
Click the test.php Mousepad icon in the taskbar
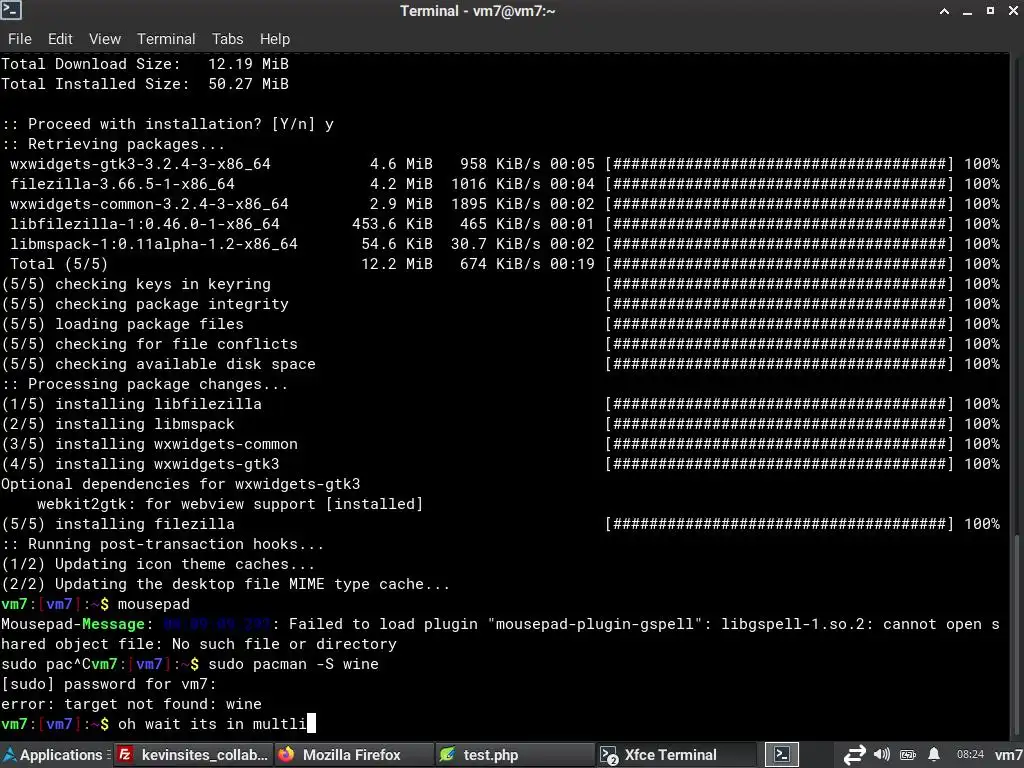click(447, 755)
